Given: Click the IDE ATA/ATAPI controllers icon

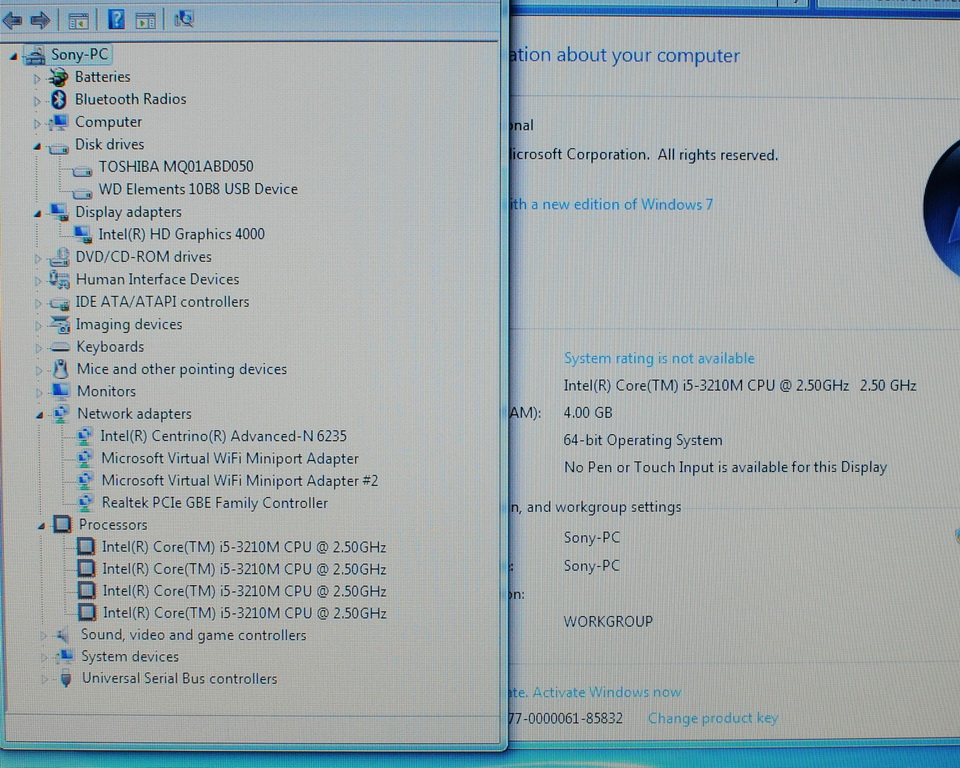Looking at the screenshot, I should [x=59, y=303].
